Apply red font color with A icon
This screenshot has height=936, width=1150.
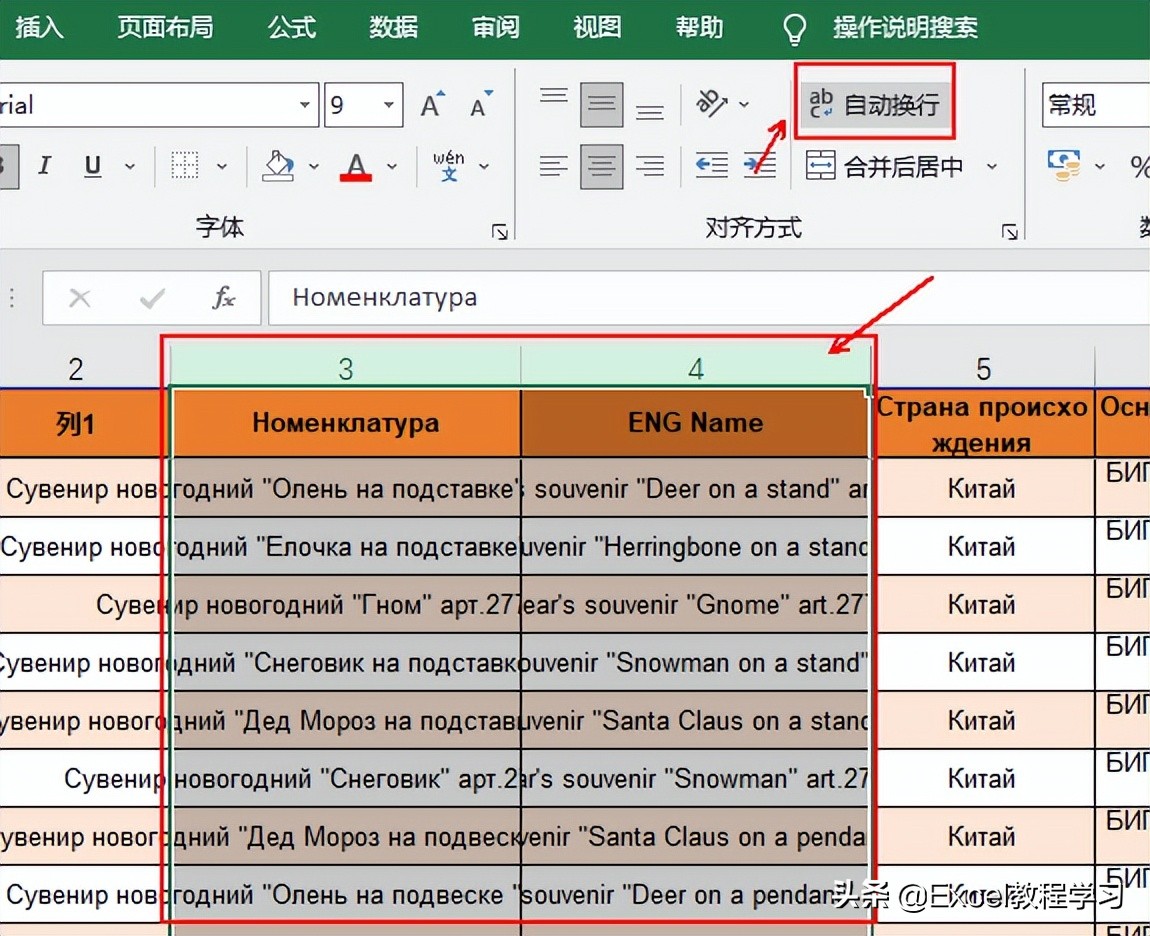coord(356,167)
